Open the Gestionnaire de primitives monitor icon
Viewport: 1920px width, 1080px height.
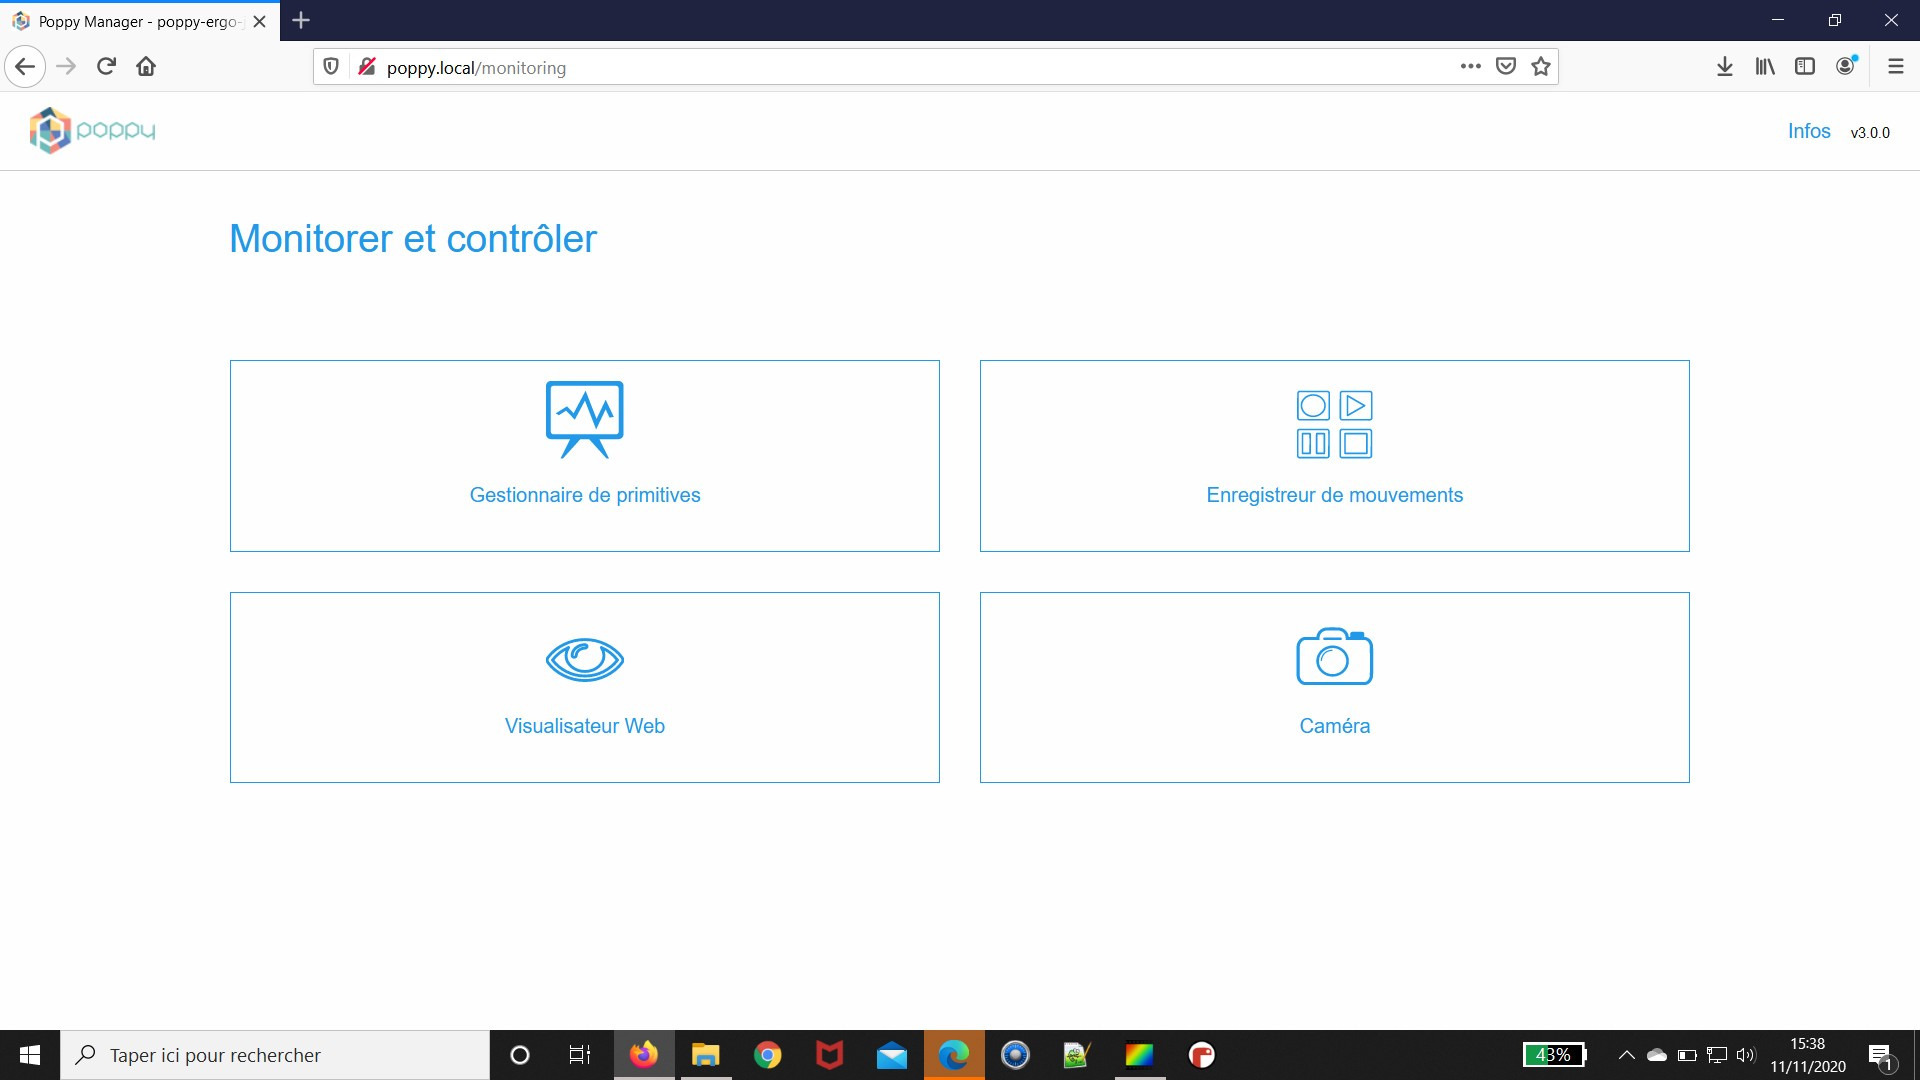tap(585, 419)
